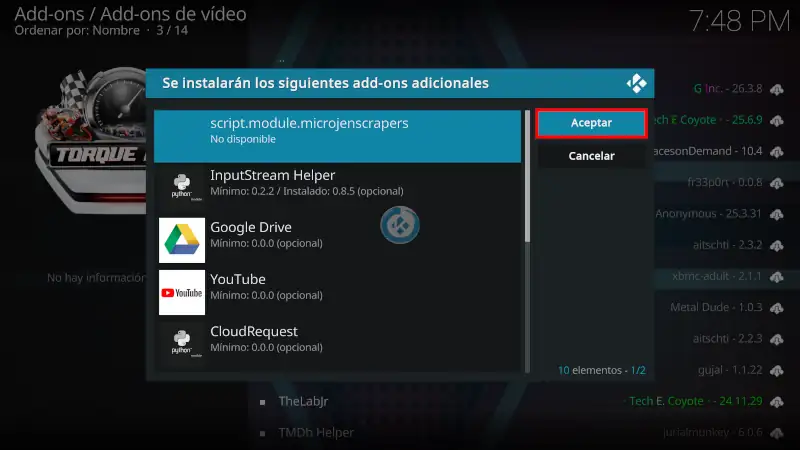800x450 pixels.
Task: Select the InputStream Helper entry
Action: 337,188
